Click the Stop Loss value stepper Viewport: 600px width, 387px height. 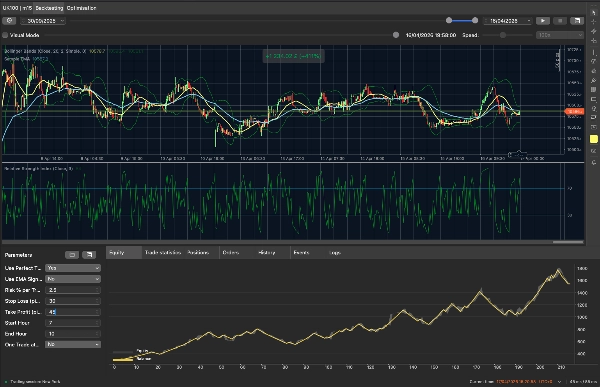click(x=97, y=301)
